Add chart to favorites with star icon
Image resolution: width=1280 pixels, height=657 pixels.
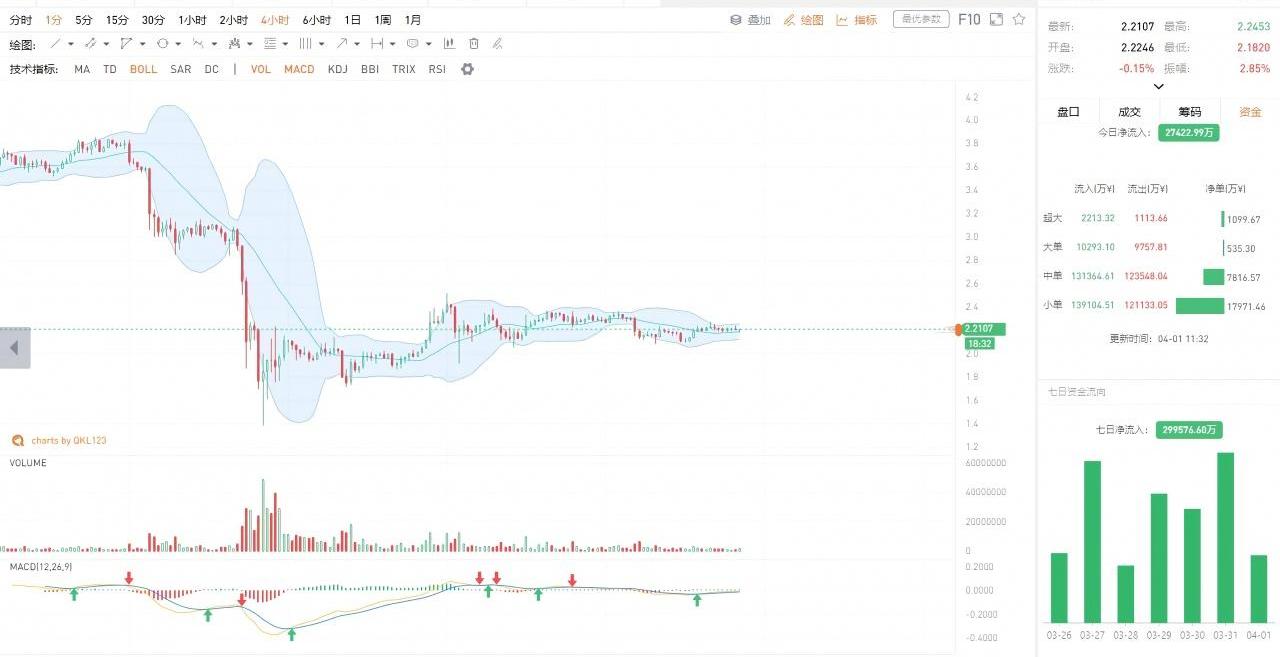point(1019,19)
